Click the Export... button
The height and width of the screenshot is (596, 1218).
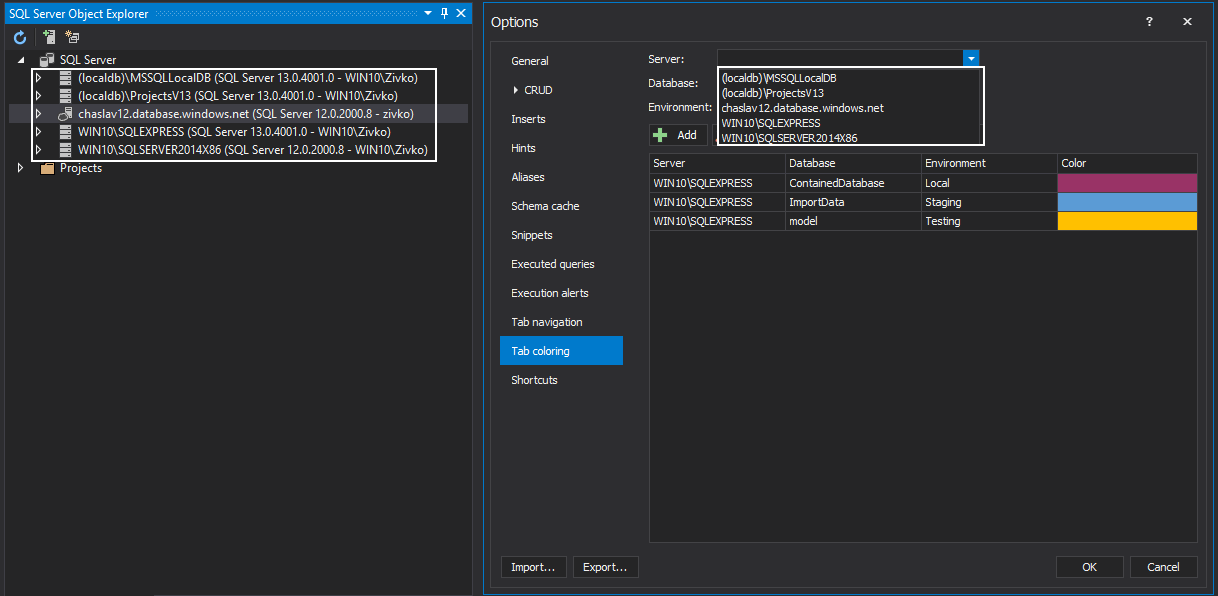point(605,567)
